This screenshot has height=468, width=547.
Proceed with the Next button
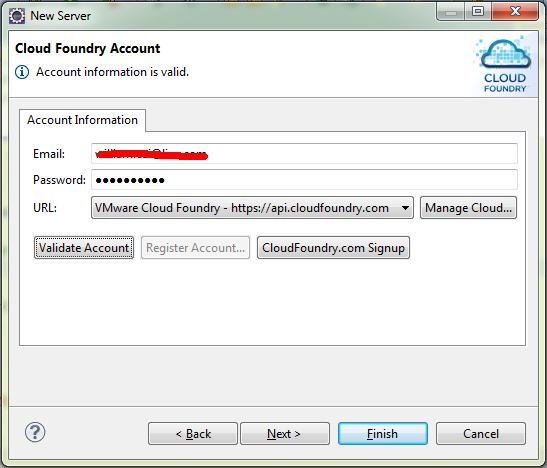pyautogui.click(x=285, y=434)
